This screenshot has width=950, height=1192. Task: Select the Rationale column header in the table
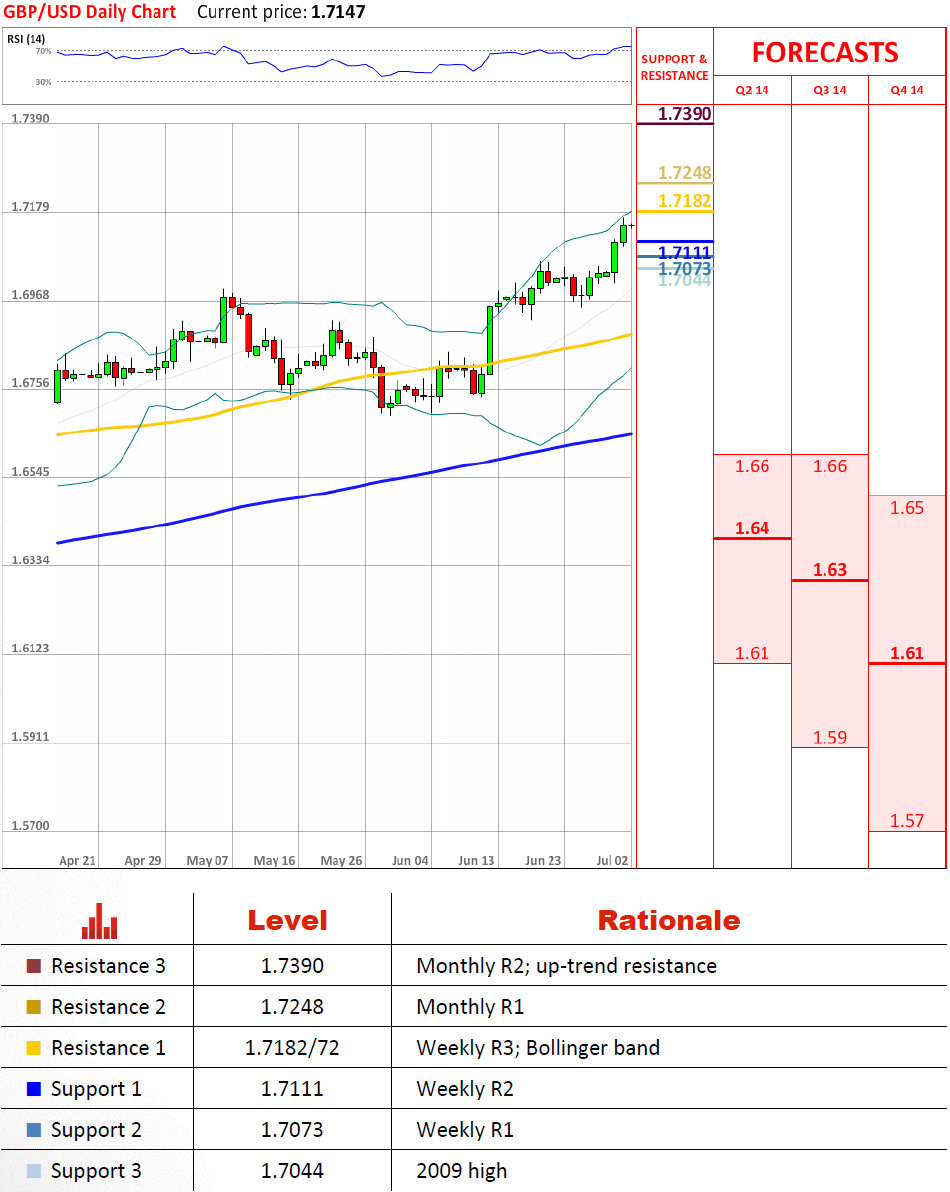(669, 920)
